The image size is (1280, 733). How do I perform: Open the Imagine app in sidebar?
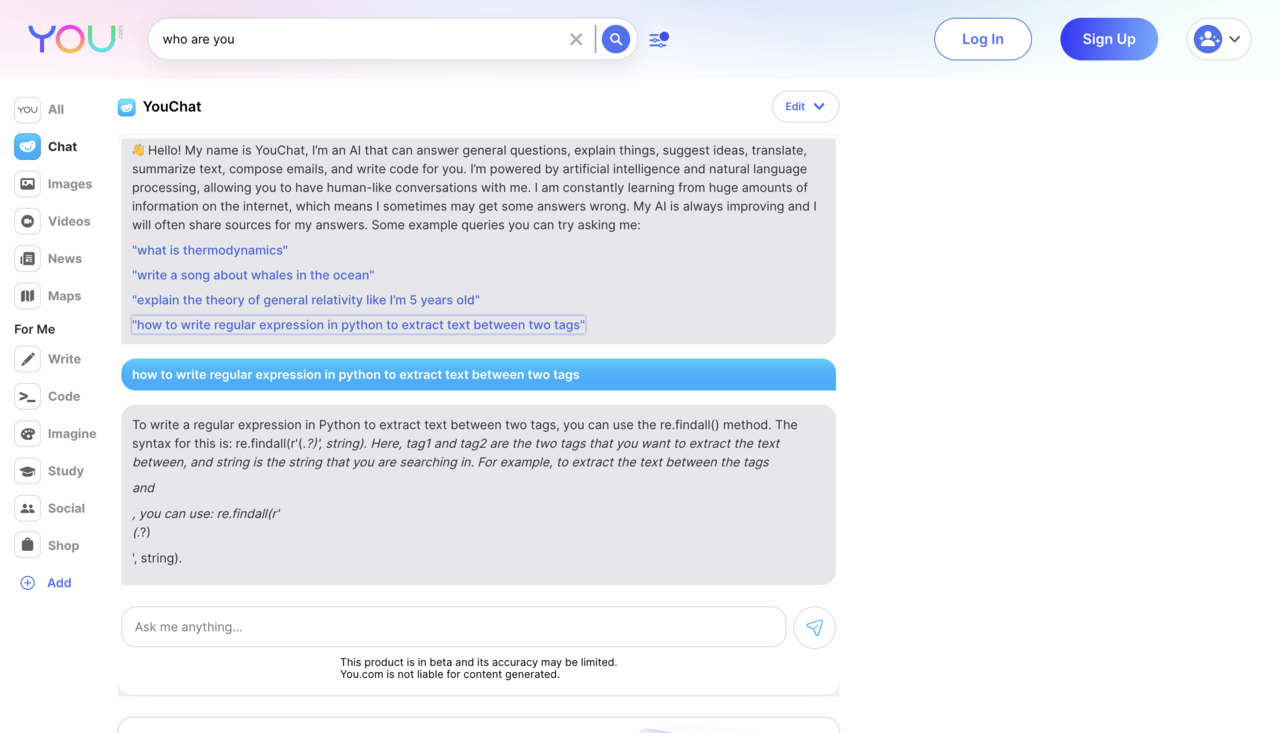point(56,433)
